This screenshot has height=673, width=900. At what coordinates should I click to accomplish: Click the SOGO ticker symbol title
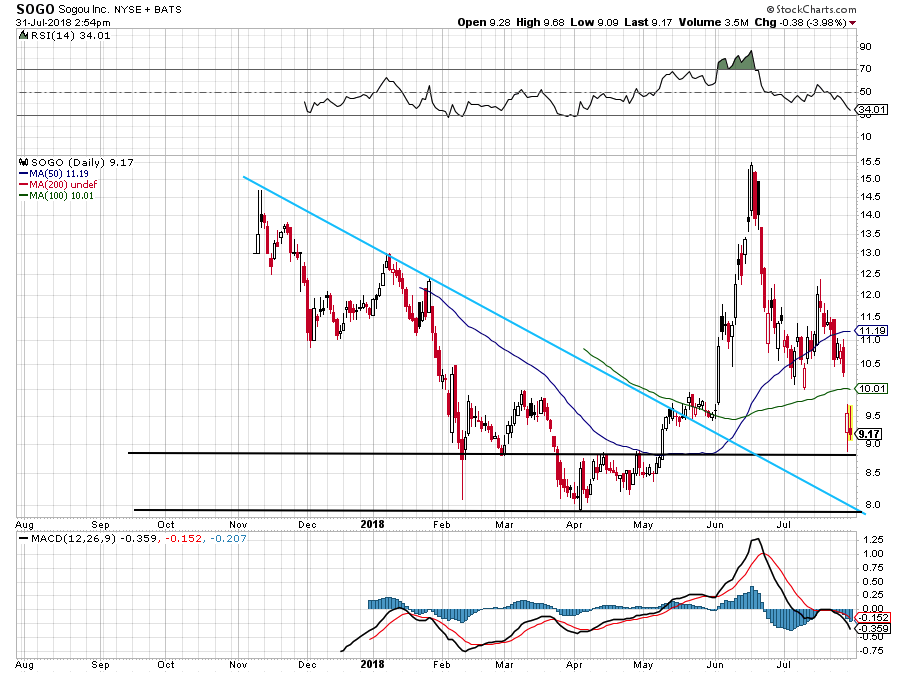coord(35,9)
